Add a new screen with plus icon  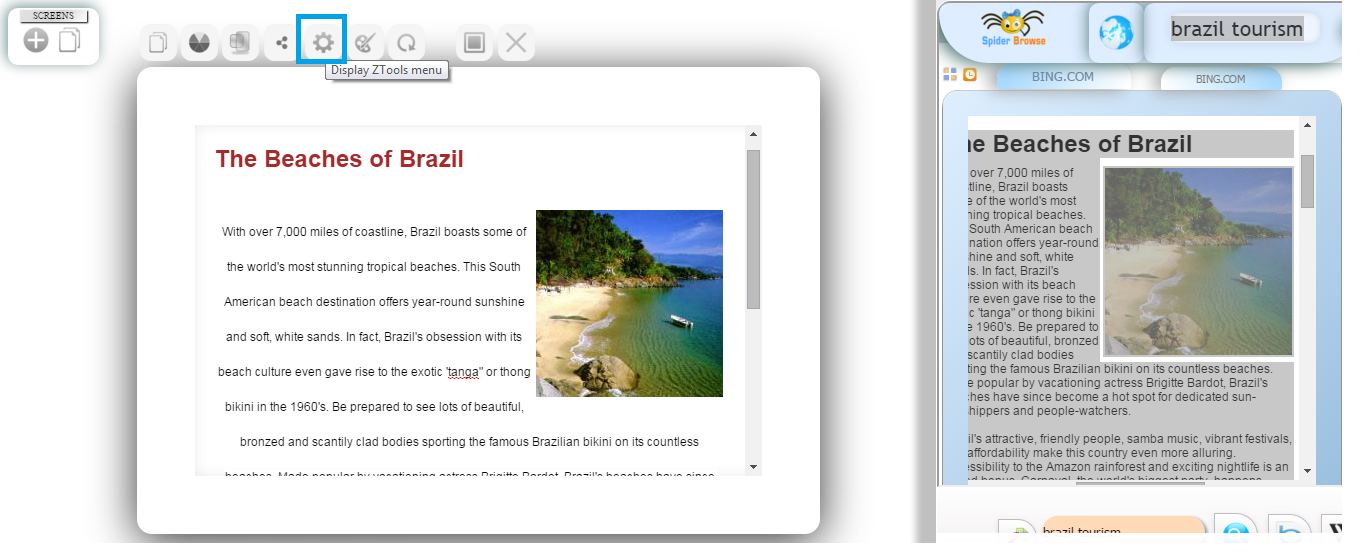pos(36,41)
